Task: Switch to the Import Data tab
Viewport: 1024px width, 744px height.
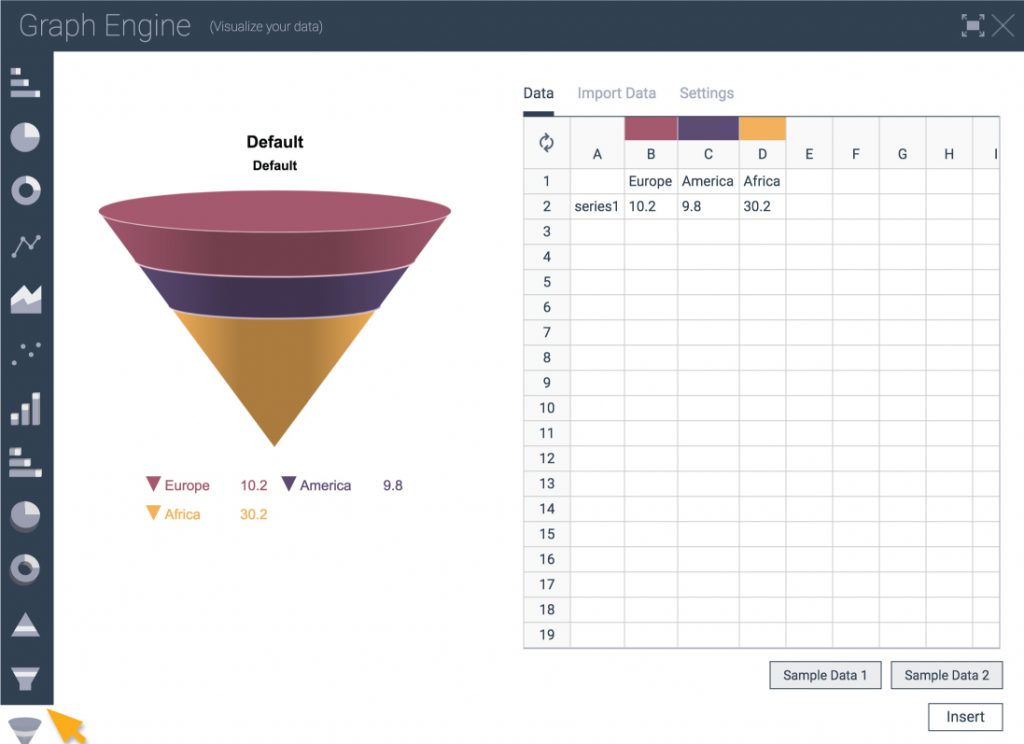Action: [x=616, y=92]
